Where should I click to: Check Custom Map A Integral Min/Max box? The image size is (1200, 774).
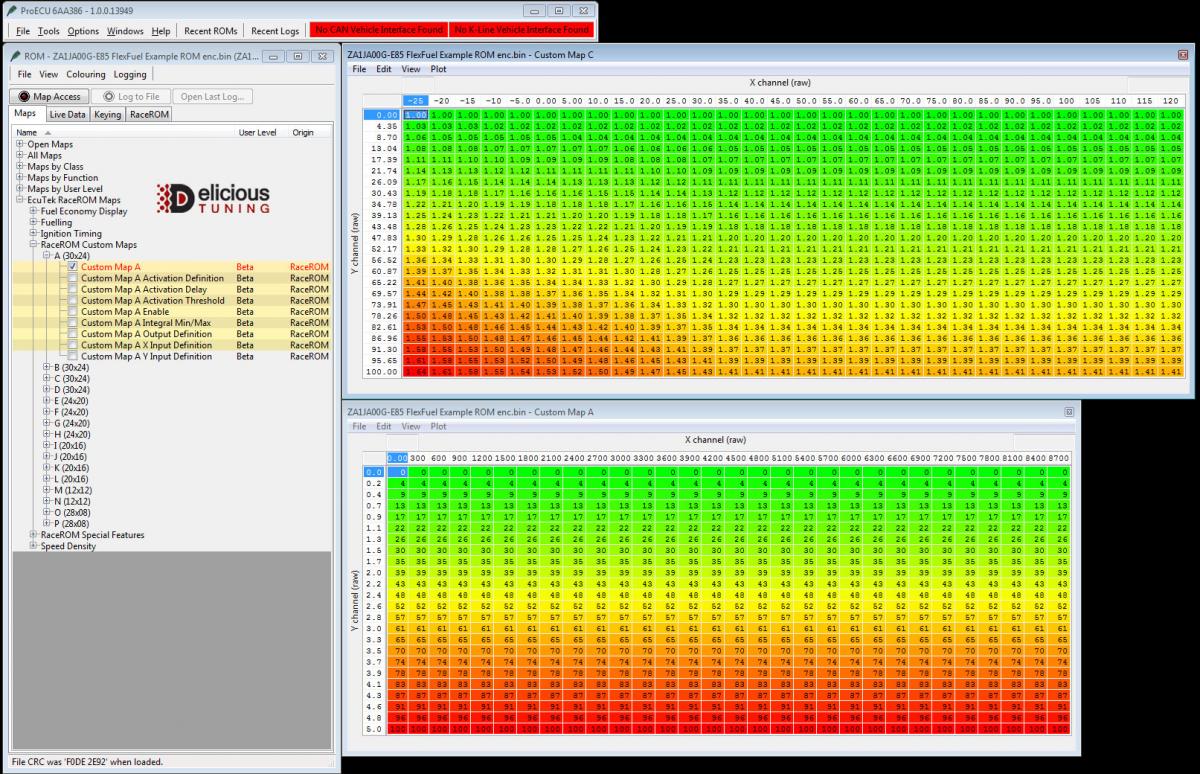coord(72,323)
